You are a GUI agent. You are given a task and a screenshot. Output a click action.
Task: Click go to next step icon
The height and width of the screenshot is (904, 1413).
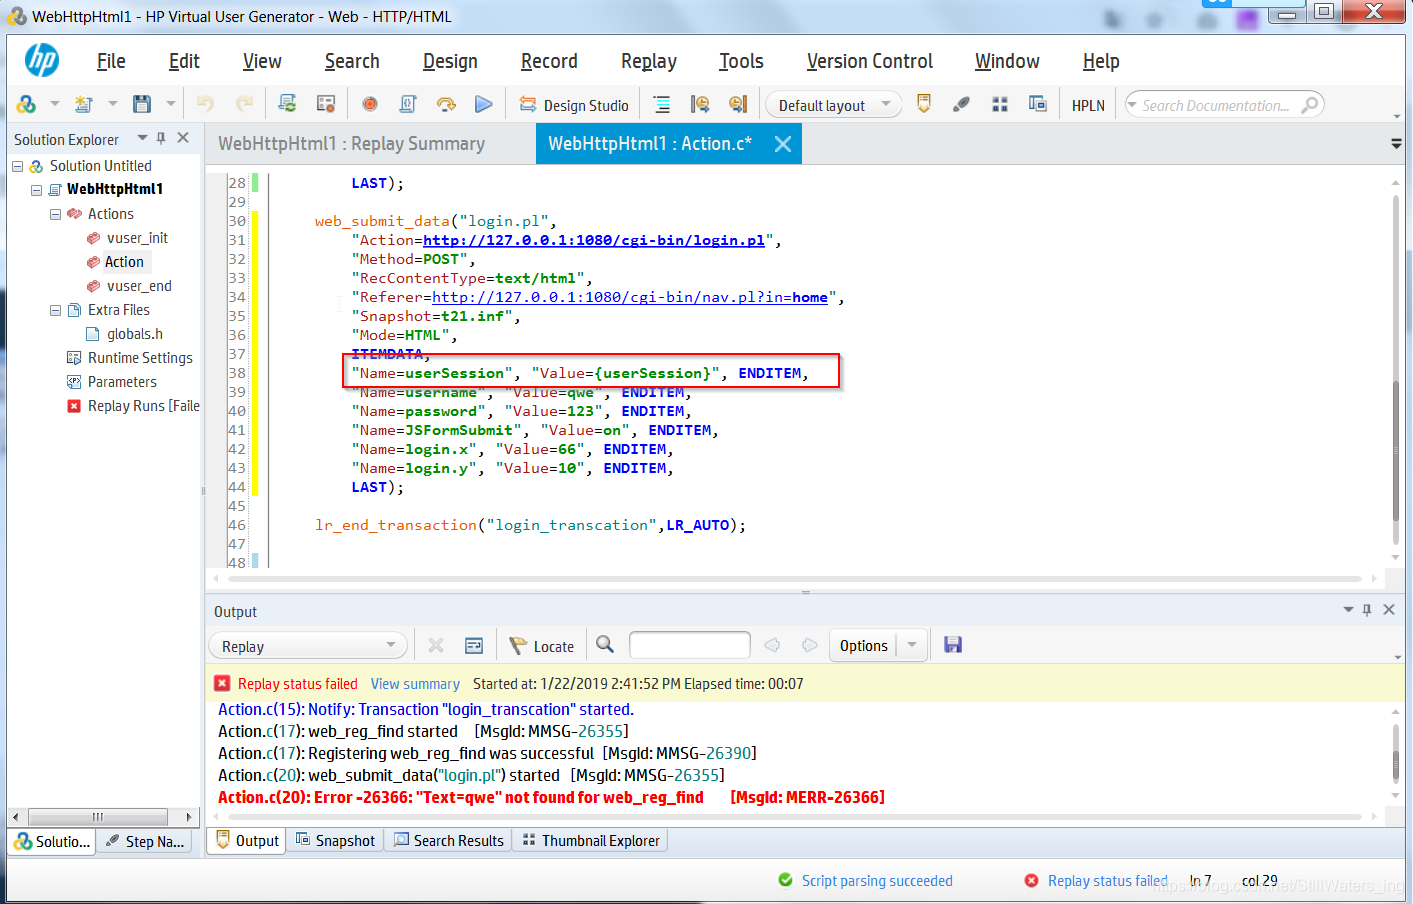[738, 104]
